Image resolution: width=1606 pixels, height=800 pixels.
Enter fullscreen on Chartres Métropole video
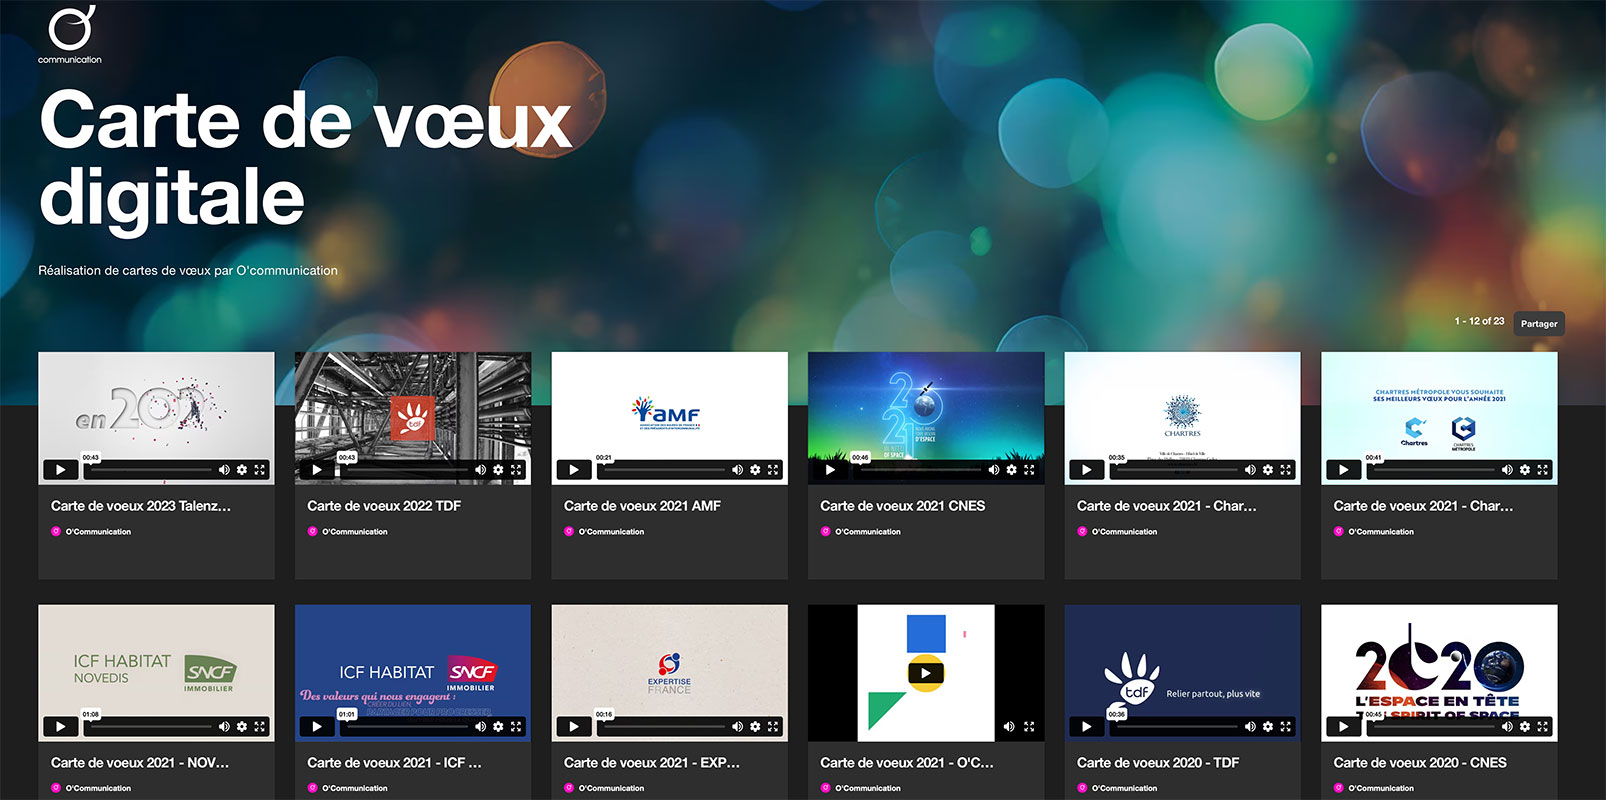point(1543,470)
